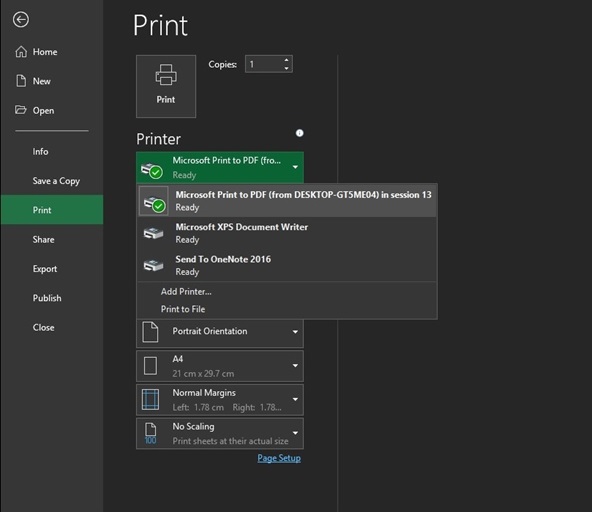This screenshot has height=512, width=592.
Task: Select Print to File option
Action: 287,309
